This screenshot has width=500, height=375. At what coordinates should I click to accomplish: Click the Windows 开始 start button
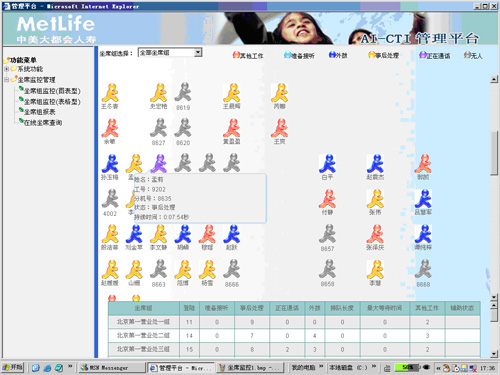(13, 367)
